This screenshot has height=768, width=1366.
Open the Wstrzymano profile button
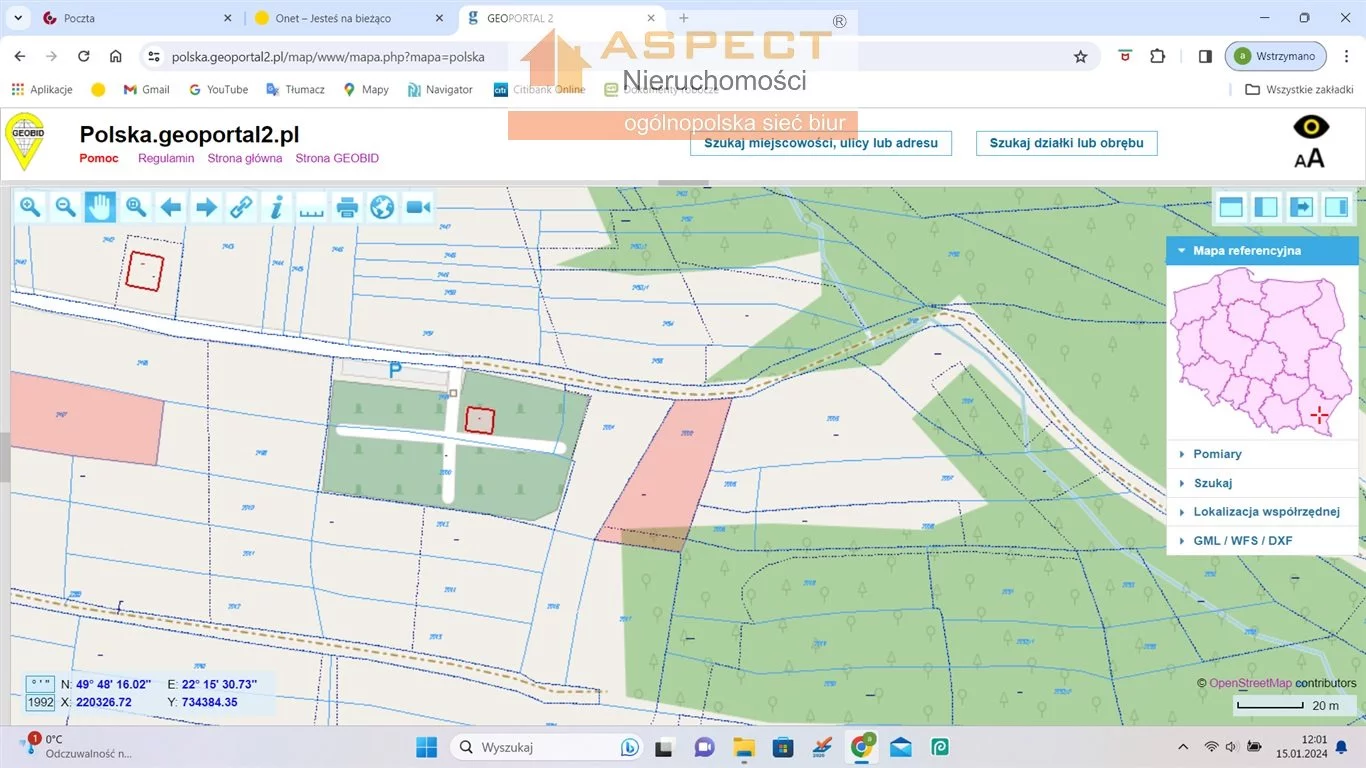coord(1276,56)
